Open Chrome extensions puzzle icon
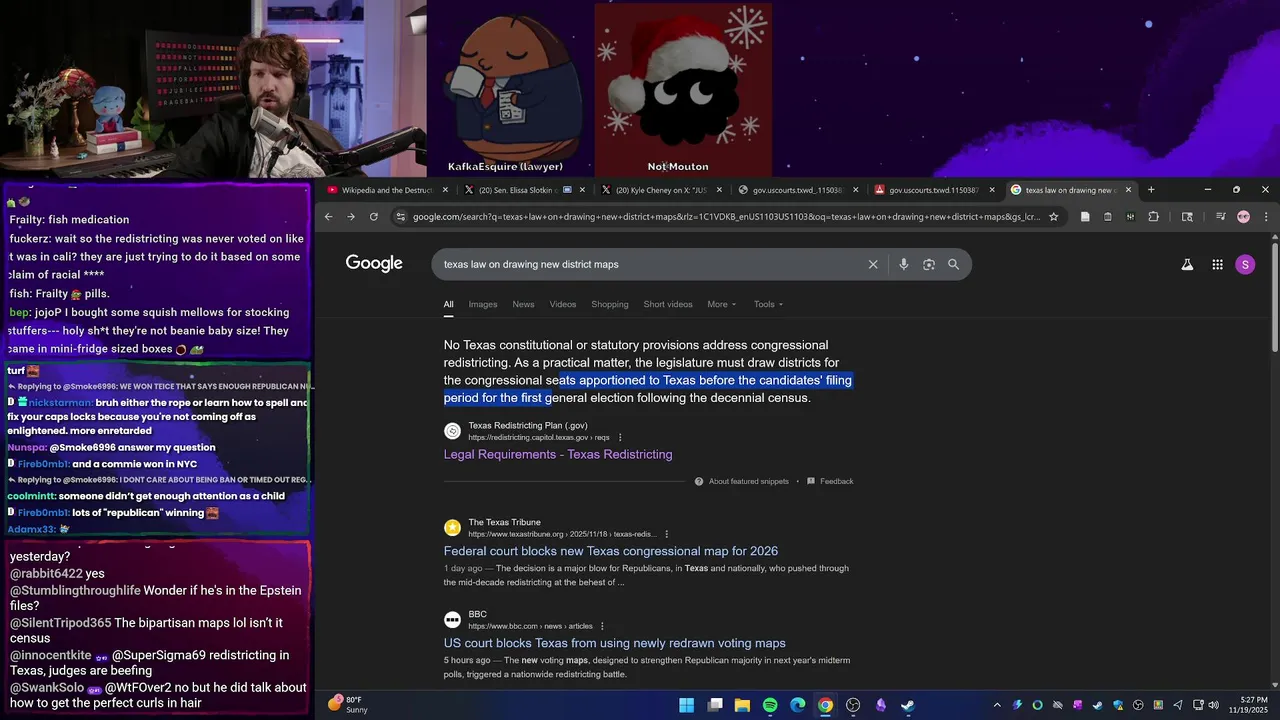 point(1153,217)
